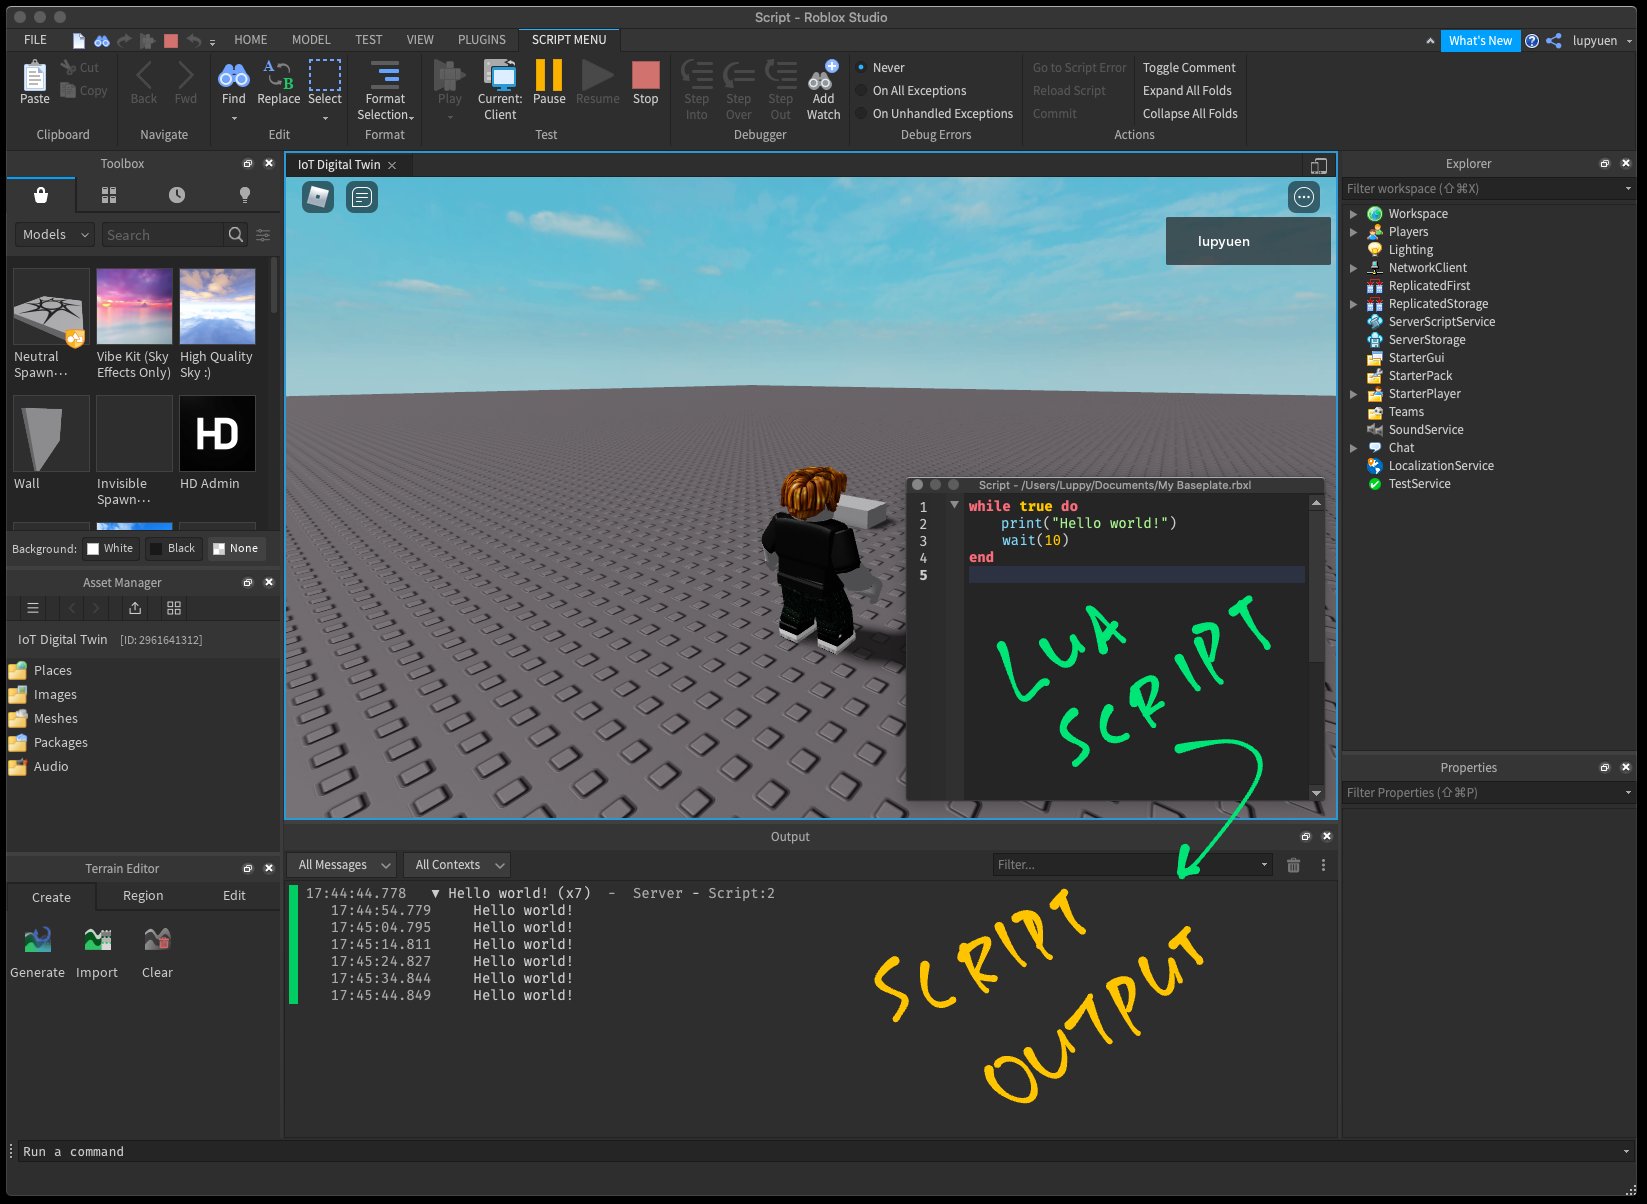Click the Generate terrain icon
Screen dimensions: 1647x1204
(x=38, y=939)
